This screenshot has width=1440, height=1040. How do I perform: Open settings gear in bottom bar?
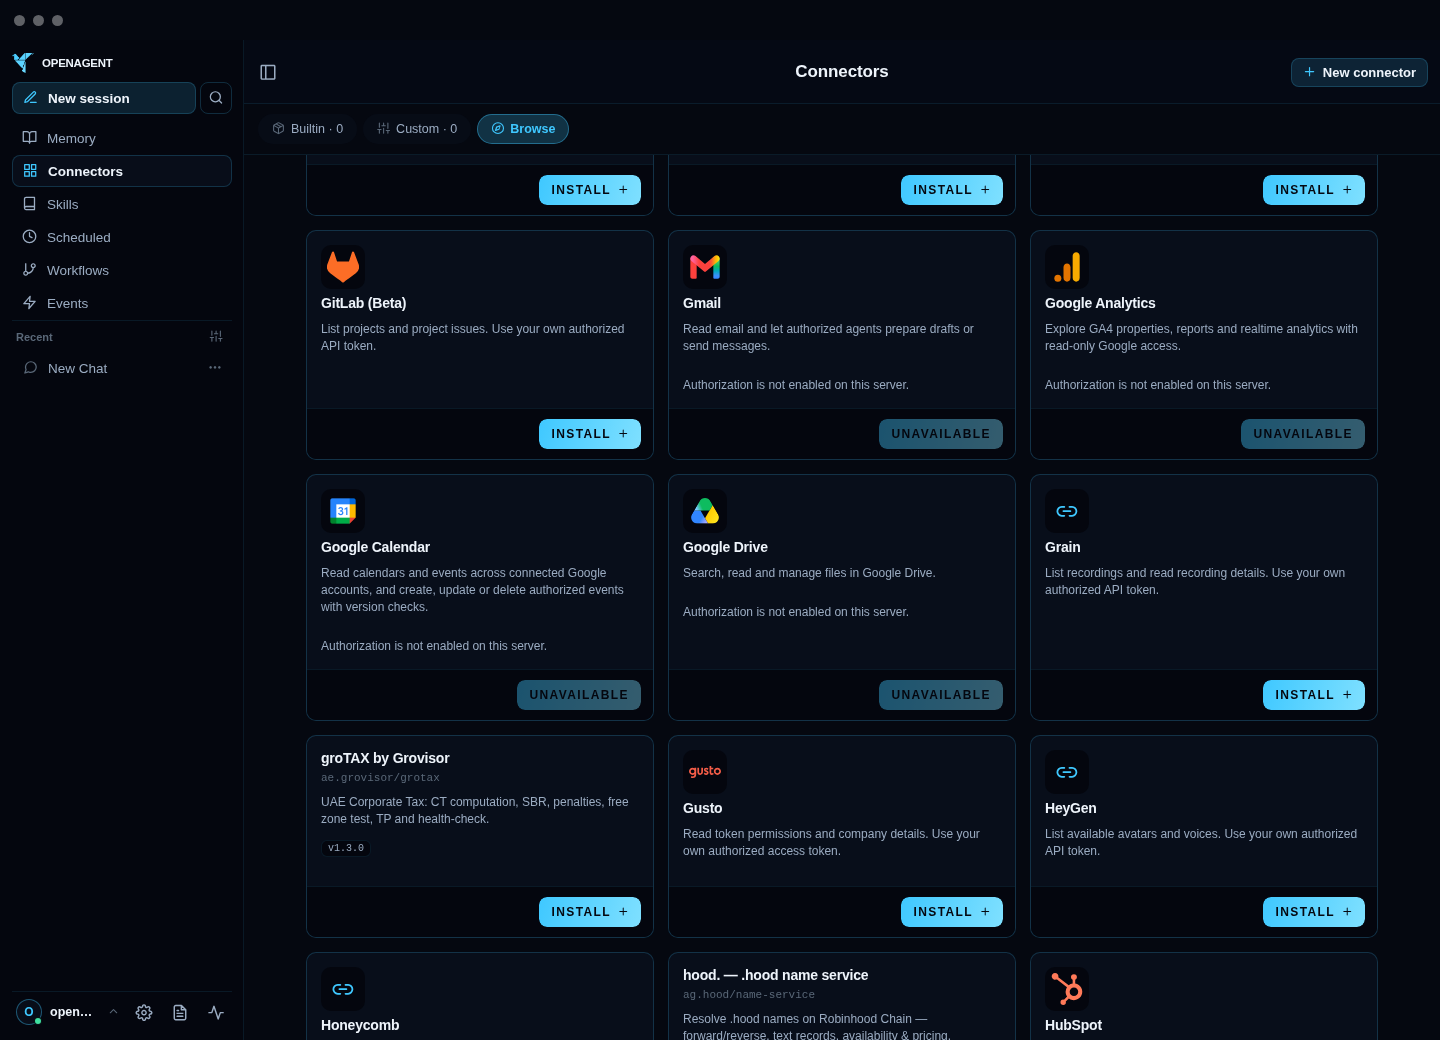point(144,1012)
